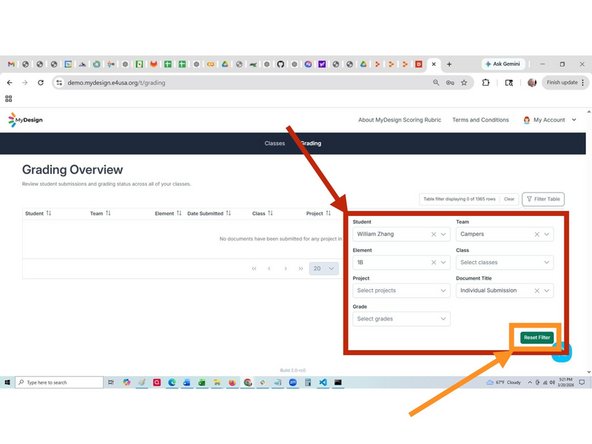Image resolution: width=592 pixels, height=444 pixels.
Task: Click the browser forward arrow
Action: pyautogui.click(x=25, y=82)
